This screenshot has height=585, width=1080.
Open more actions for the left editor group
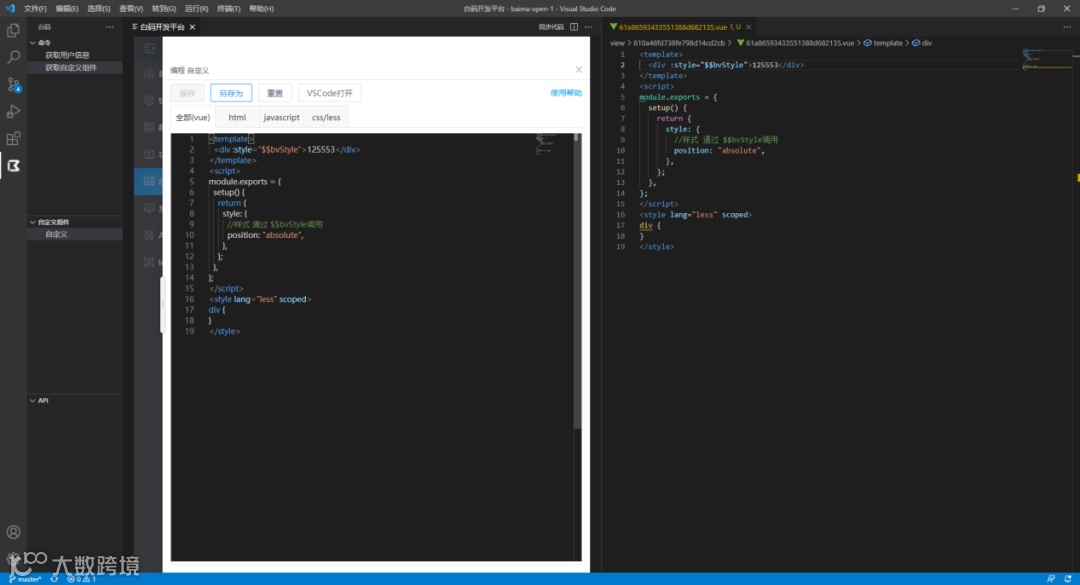pos(588,27)
